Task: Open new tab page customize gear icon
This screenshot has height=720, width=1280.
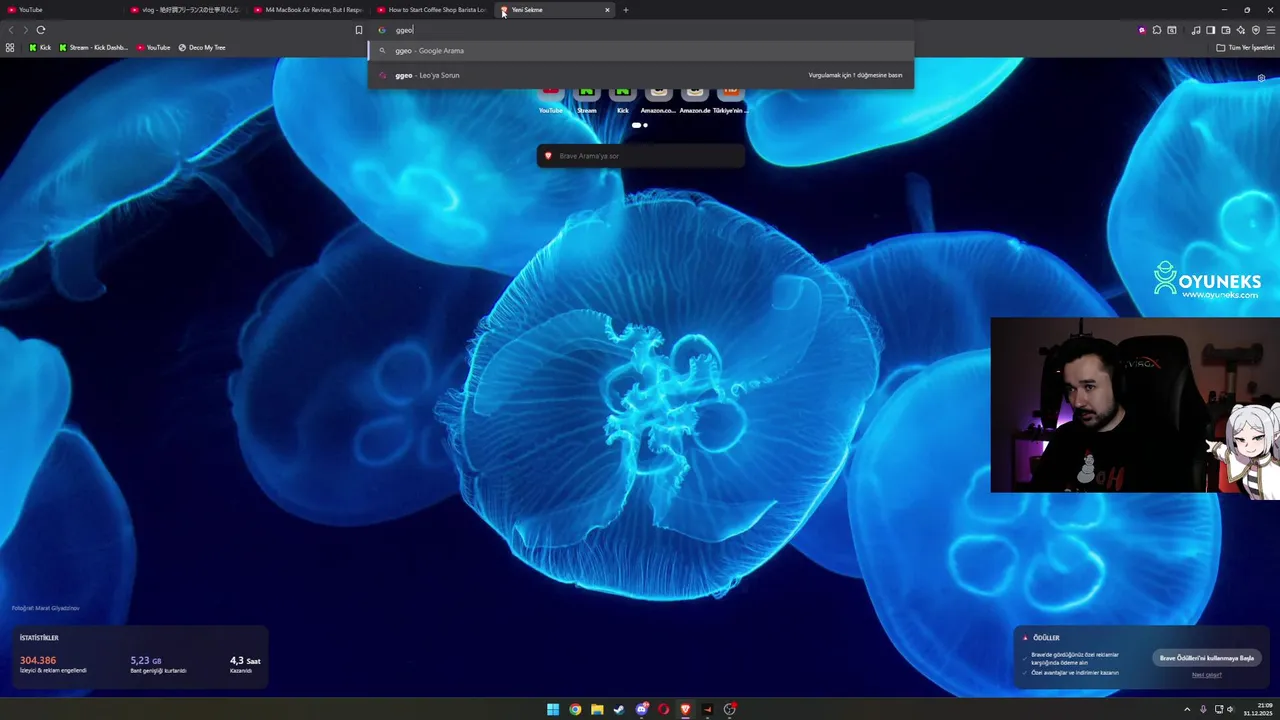Action: 1262,78
